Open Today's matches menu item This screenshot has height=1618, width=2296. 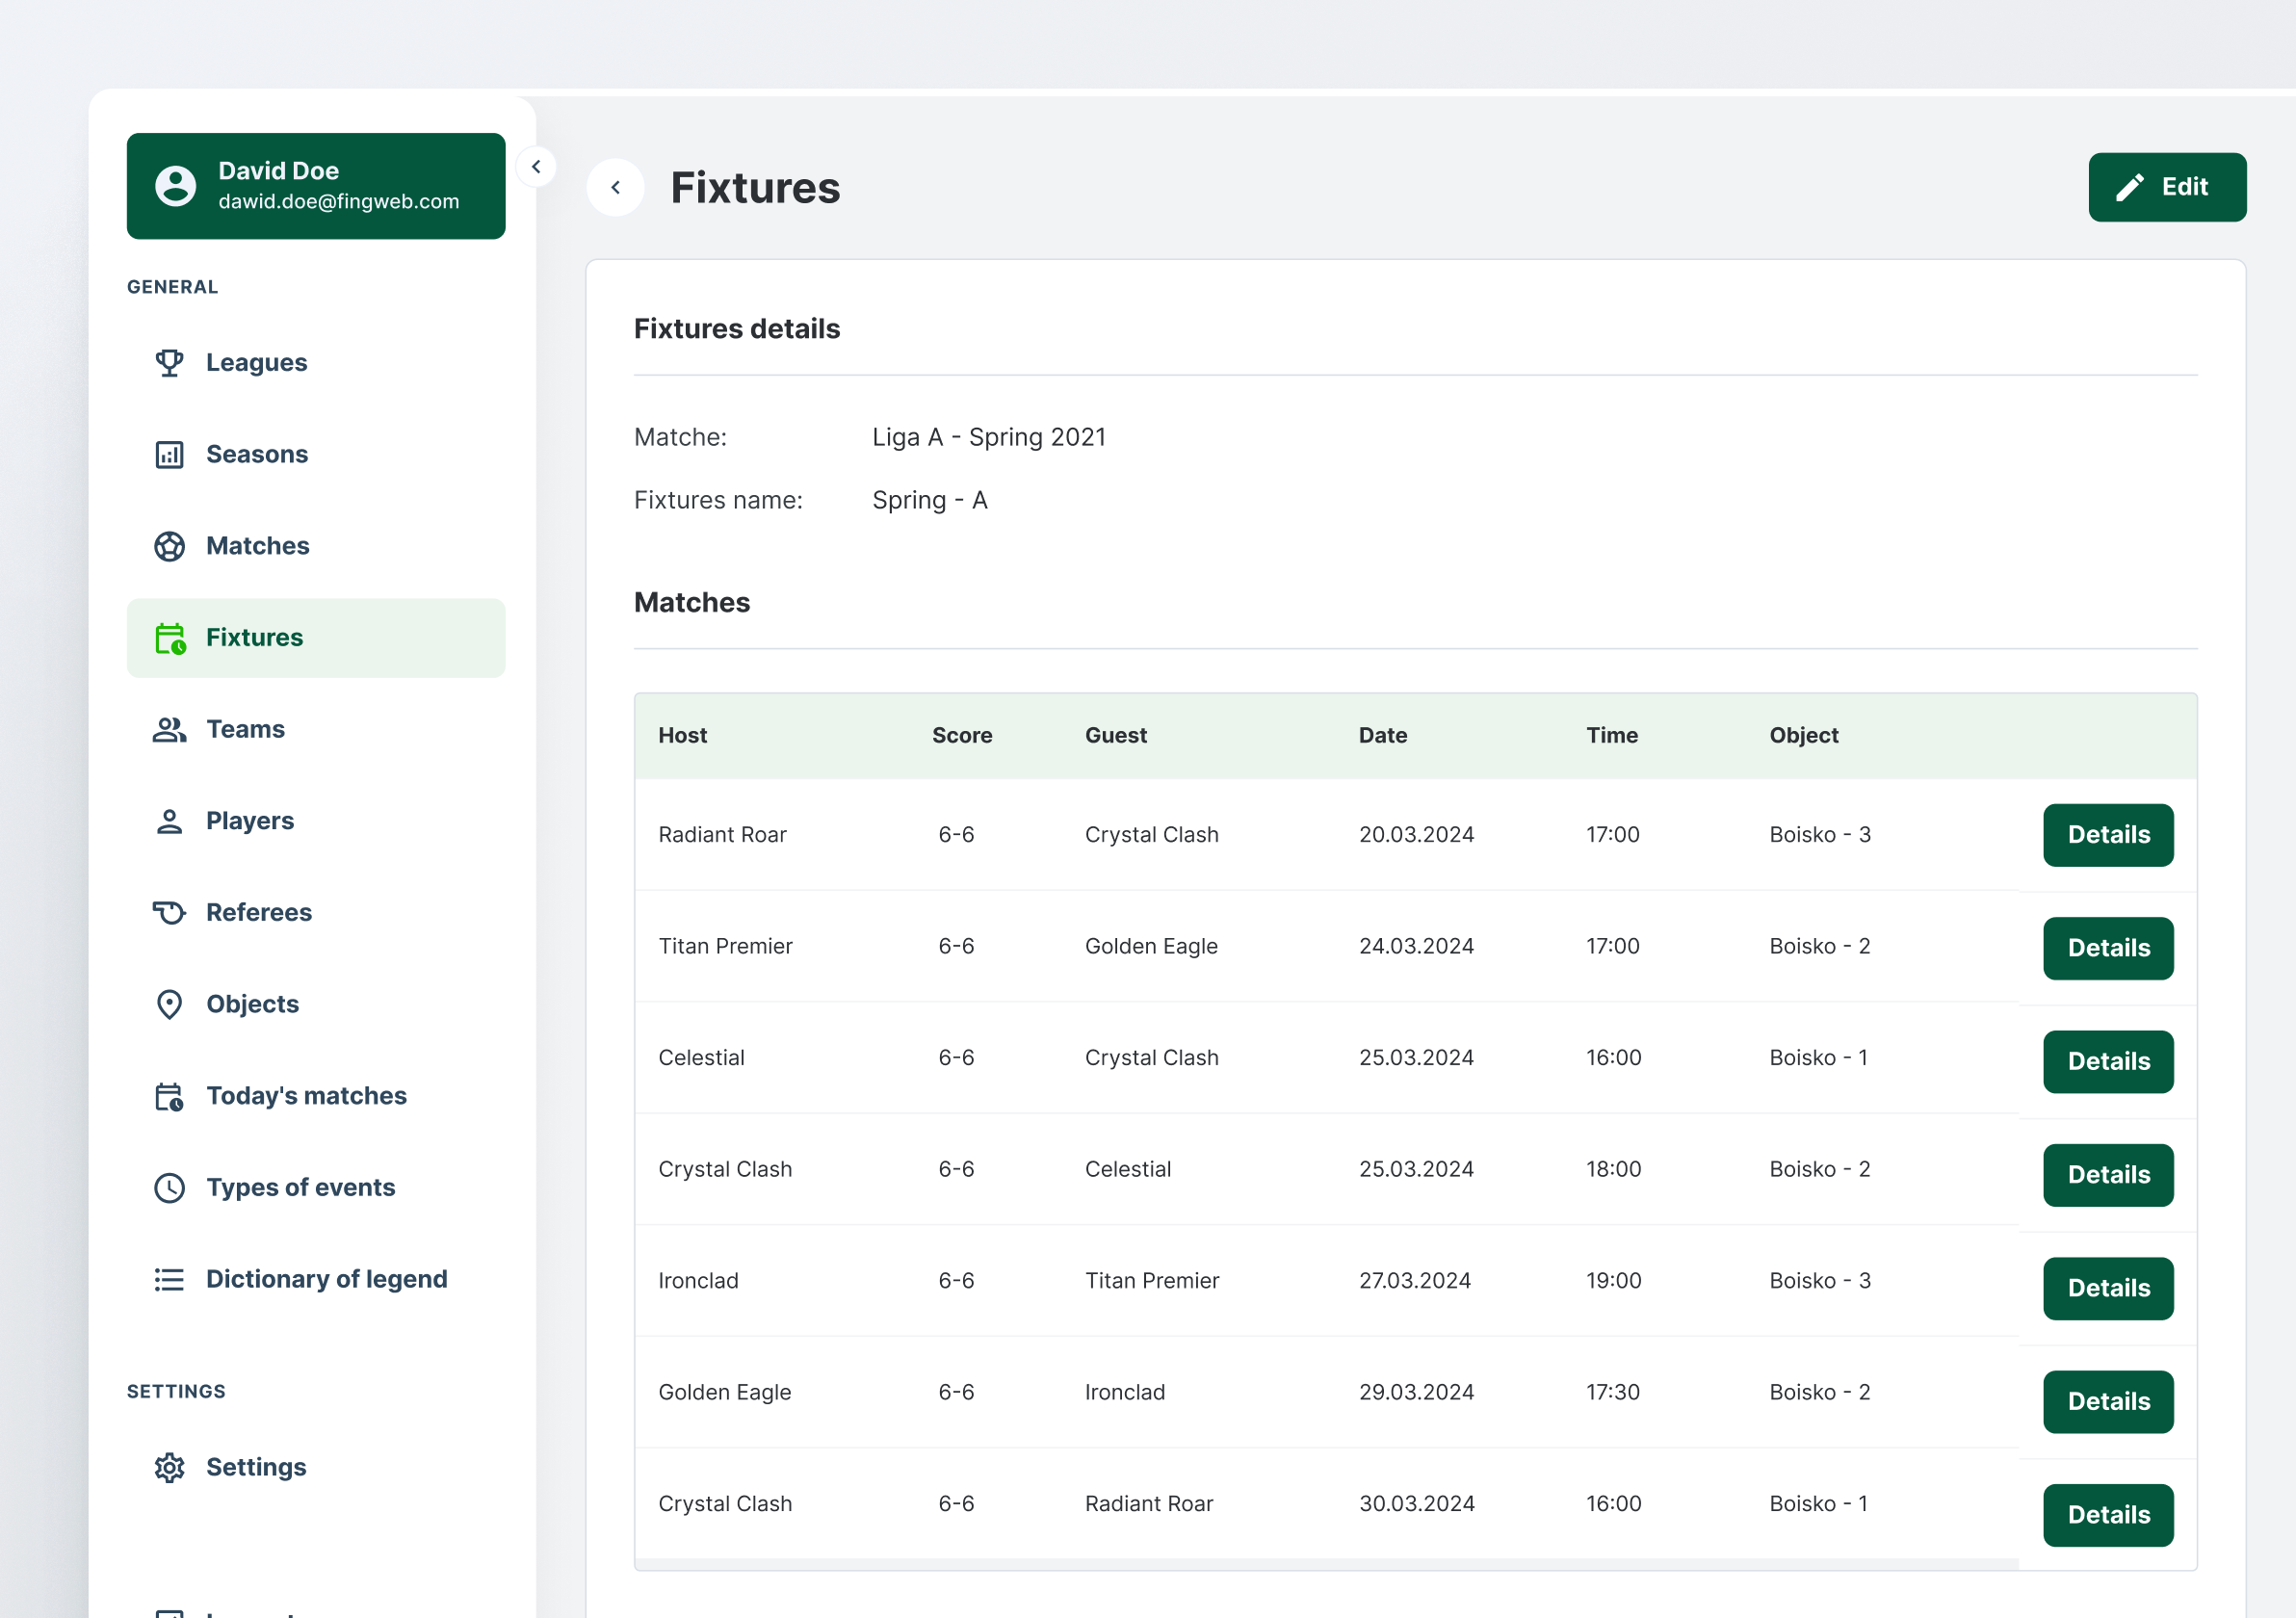[x=306, y=1096]
